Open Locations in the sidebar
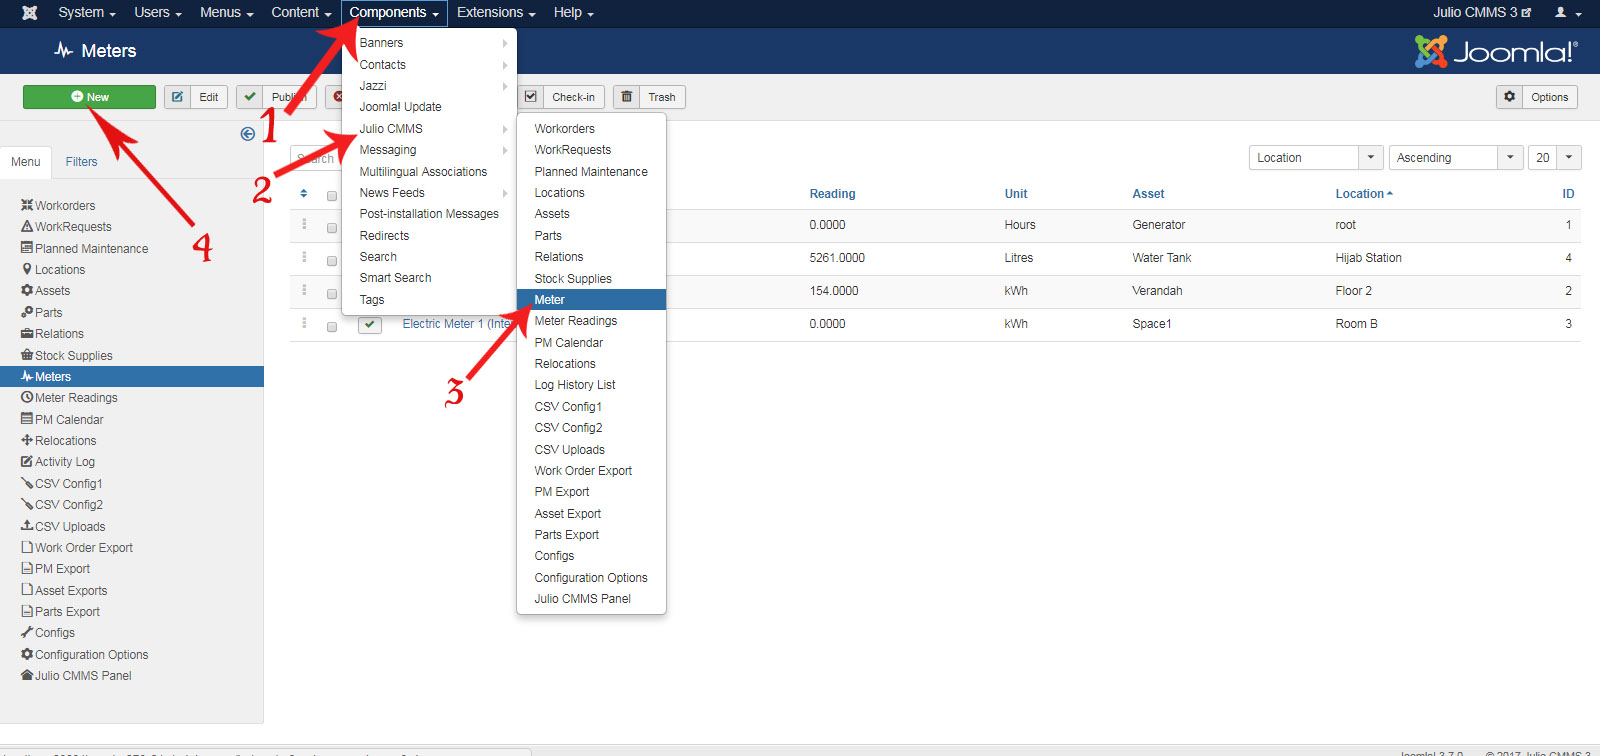The image size is (1600, 756). pos(53,270)
